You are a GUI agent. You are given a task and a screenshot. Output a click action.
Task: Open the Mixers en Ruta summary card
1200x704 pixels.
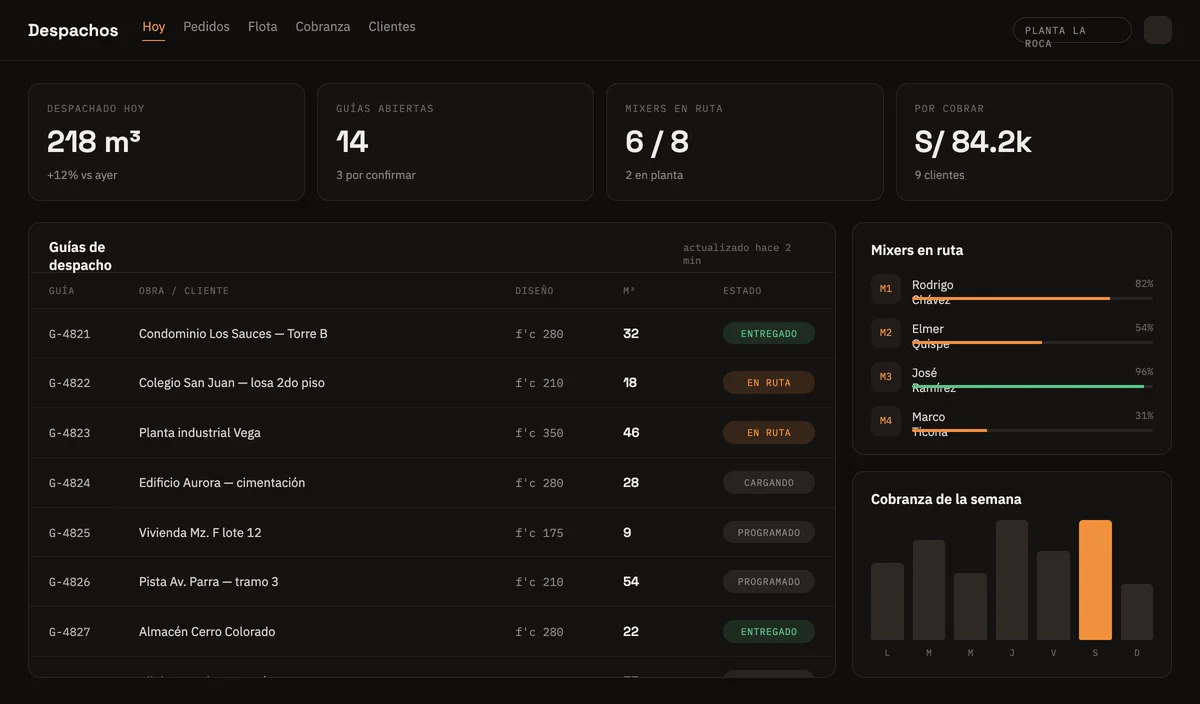click(x=745, y=142)
